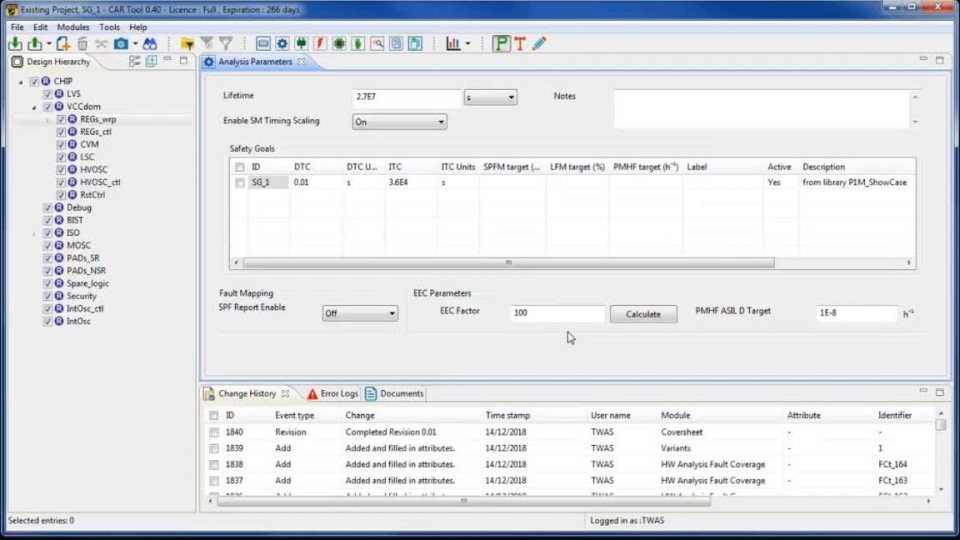Open the Modules menu
960x540 pixels.
tap(73, 27)
